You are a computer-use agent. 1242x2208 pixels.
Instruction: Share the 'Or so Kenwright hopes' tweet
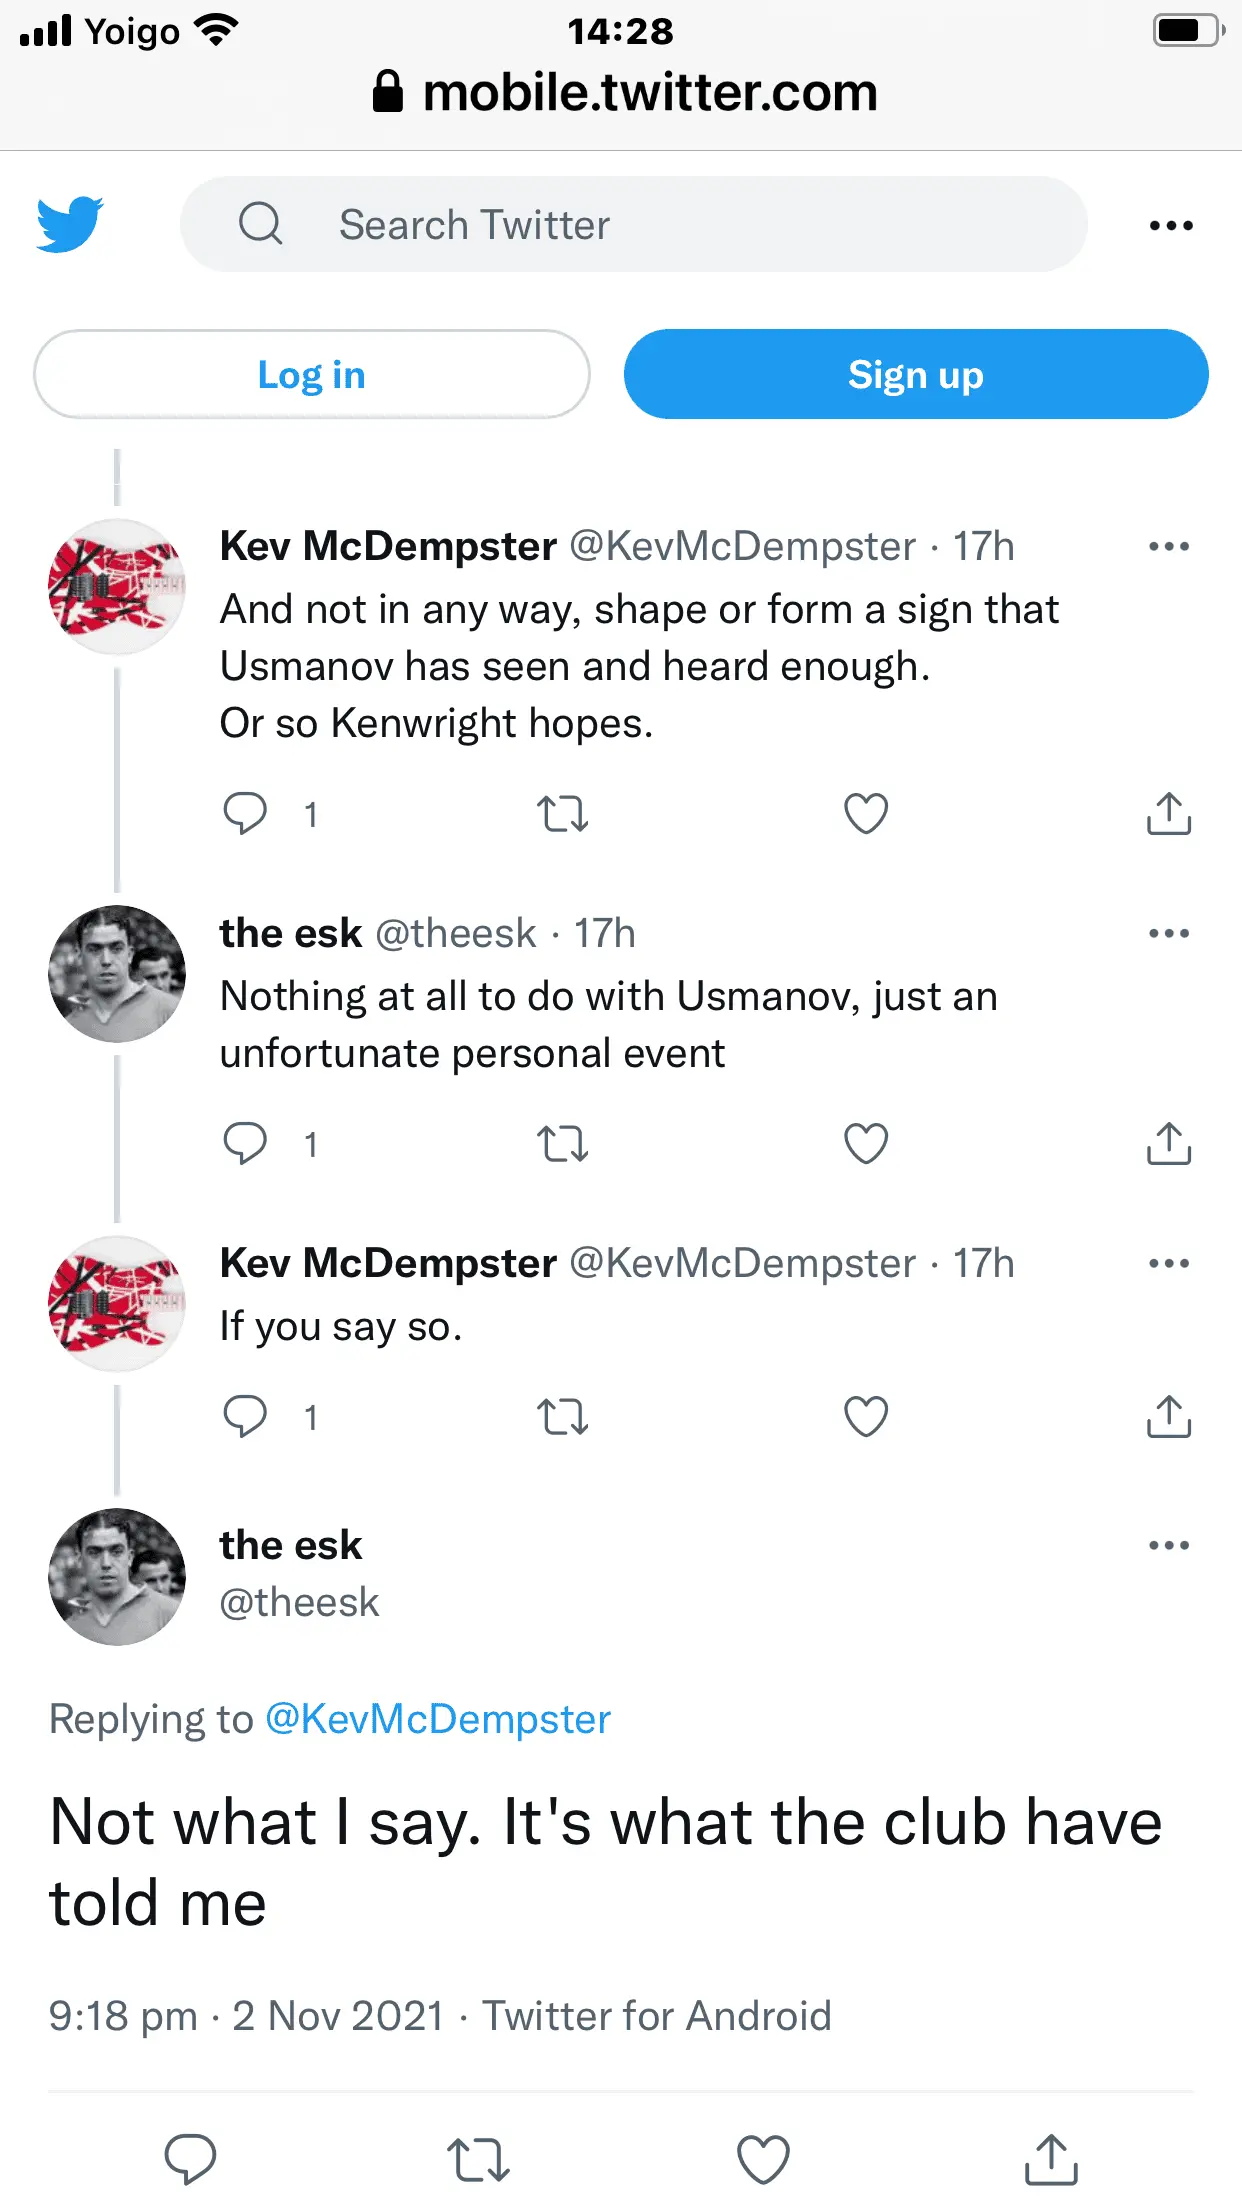tap(1168, 813)
